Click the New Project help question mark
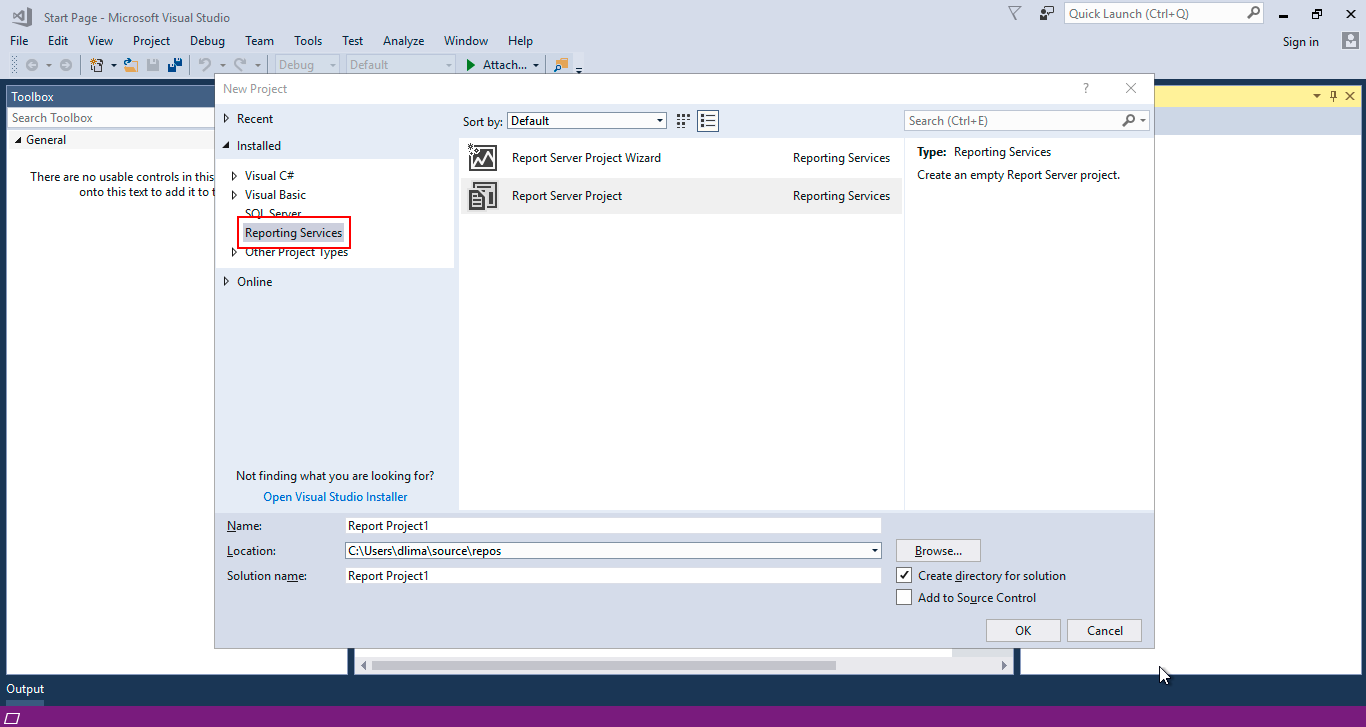 pos(1086,89)
